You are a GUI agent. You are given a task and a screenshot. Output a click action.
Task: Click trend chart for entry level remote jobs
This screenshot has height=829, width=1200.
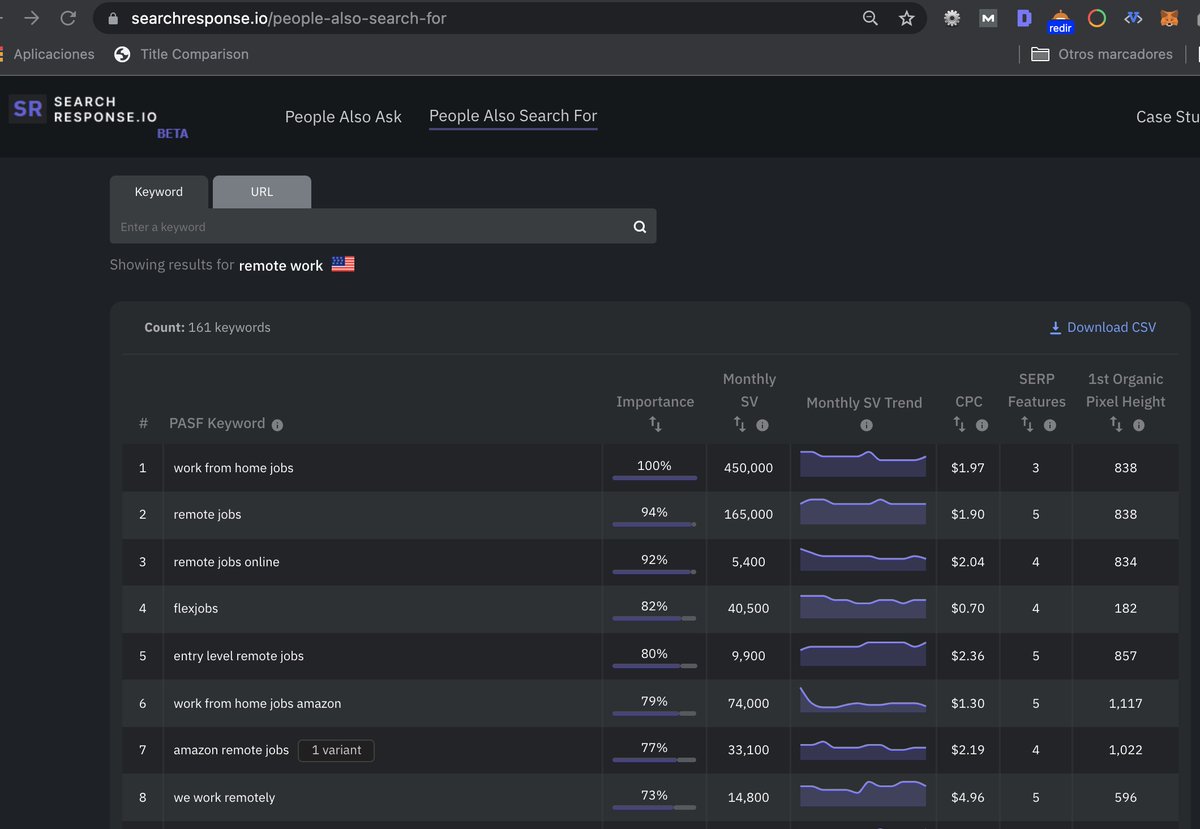point(863,653)
